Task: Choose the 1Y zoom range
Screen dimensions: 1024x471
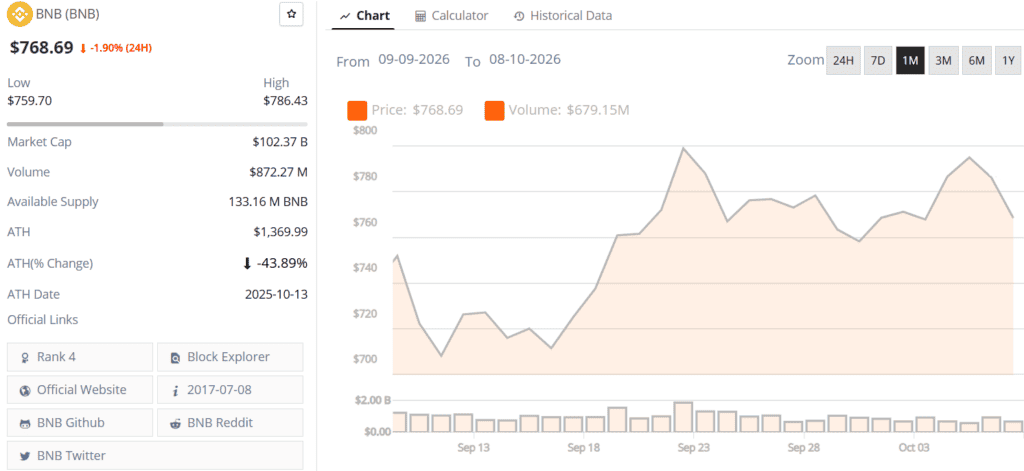Action: (x=1008, y=60)
